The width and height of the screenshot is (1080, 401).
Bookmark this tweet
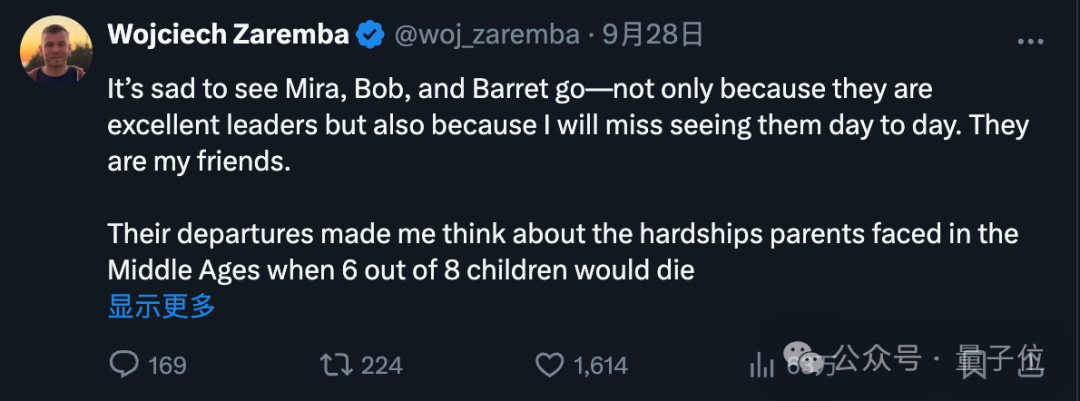[x=972, y=365]
